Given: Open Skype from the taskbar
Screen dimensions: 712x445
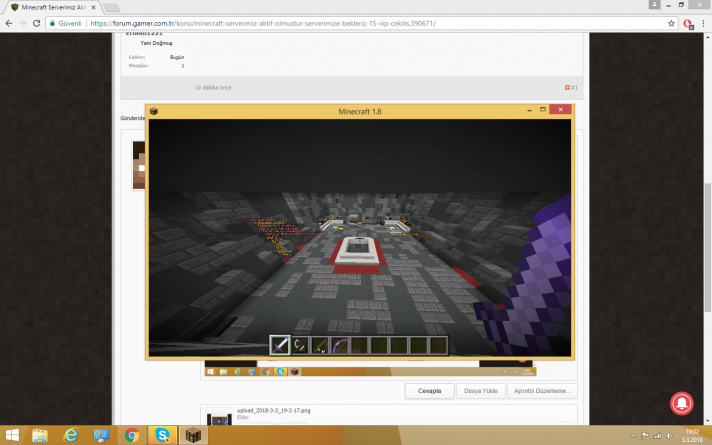Looking at the screenshot, I should pos(162,435).
